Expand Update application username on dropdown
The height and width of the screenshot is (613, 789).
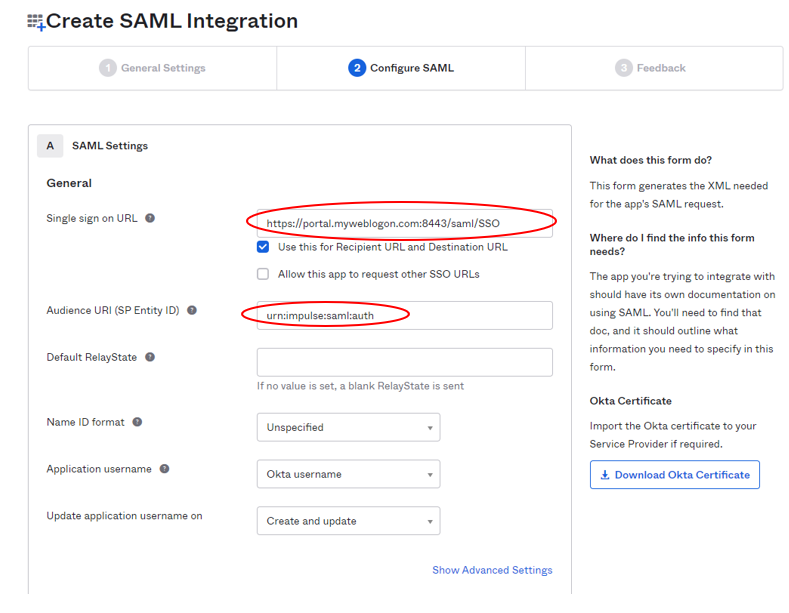tap(348, 521)
